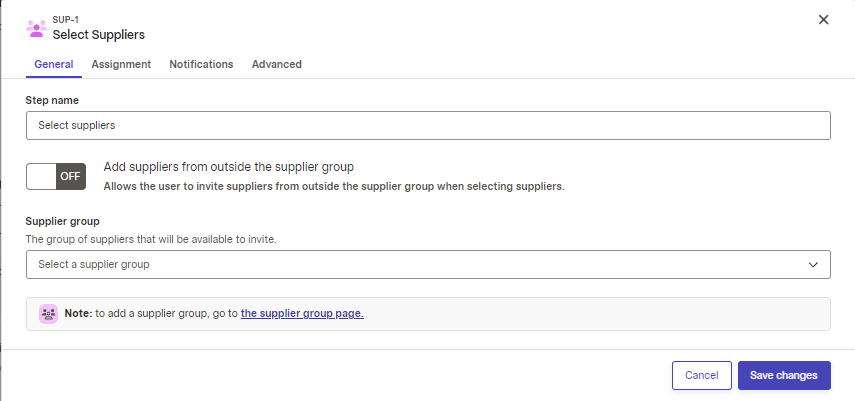
Task: Click the Supplier group field label
Action: (x=63, y=222)
